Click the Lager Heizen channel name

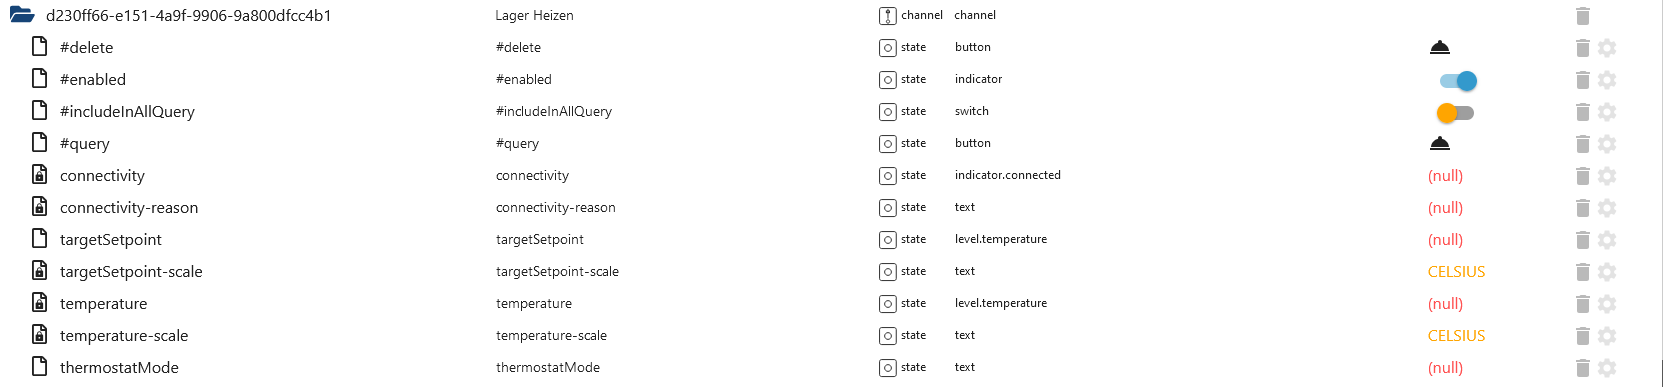tap(534, 15)
